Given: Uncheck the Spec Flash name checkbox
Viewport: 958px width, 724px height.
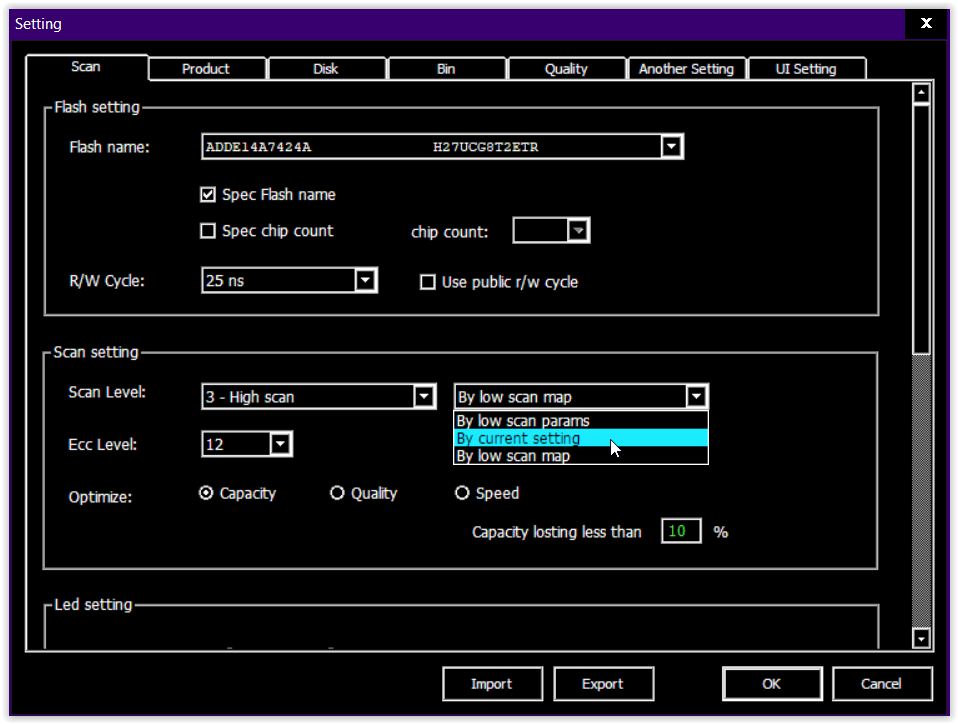Looking at the screenshot, I should 208,194.
